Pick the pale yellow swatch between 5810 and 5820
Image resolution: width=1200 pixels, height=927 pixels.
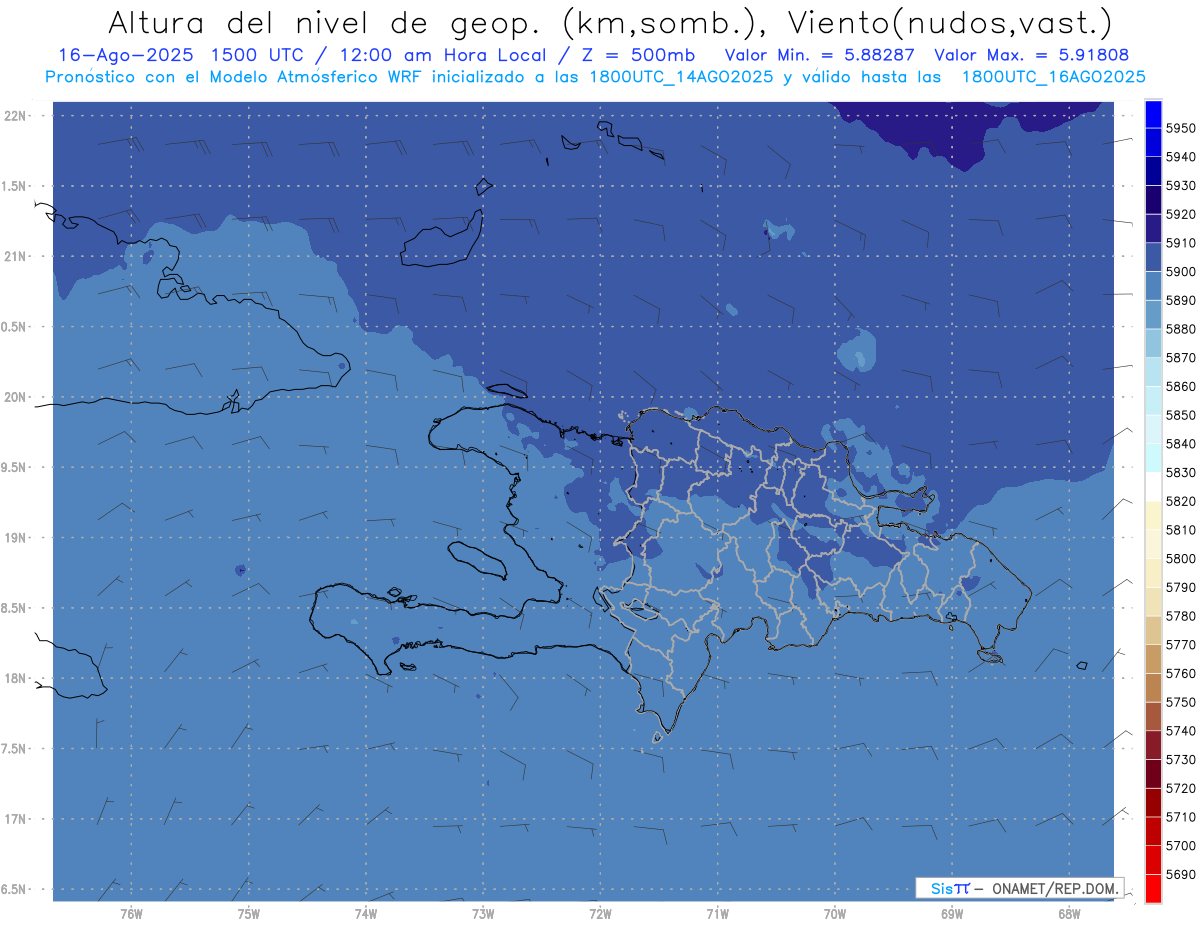[1153, 516]
